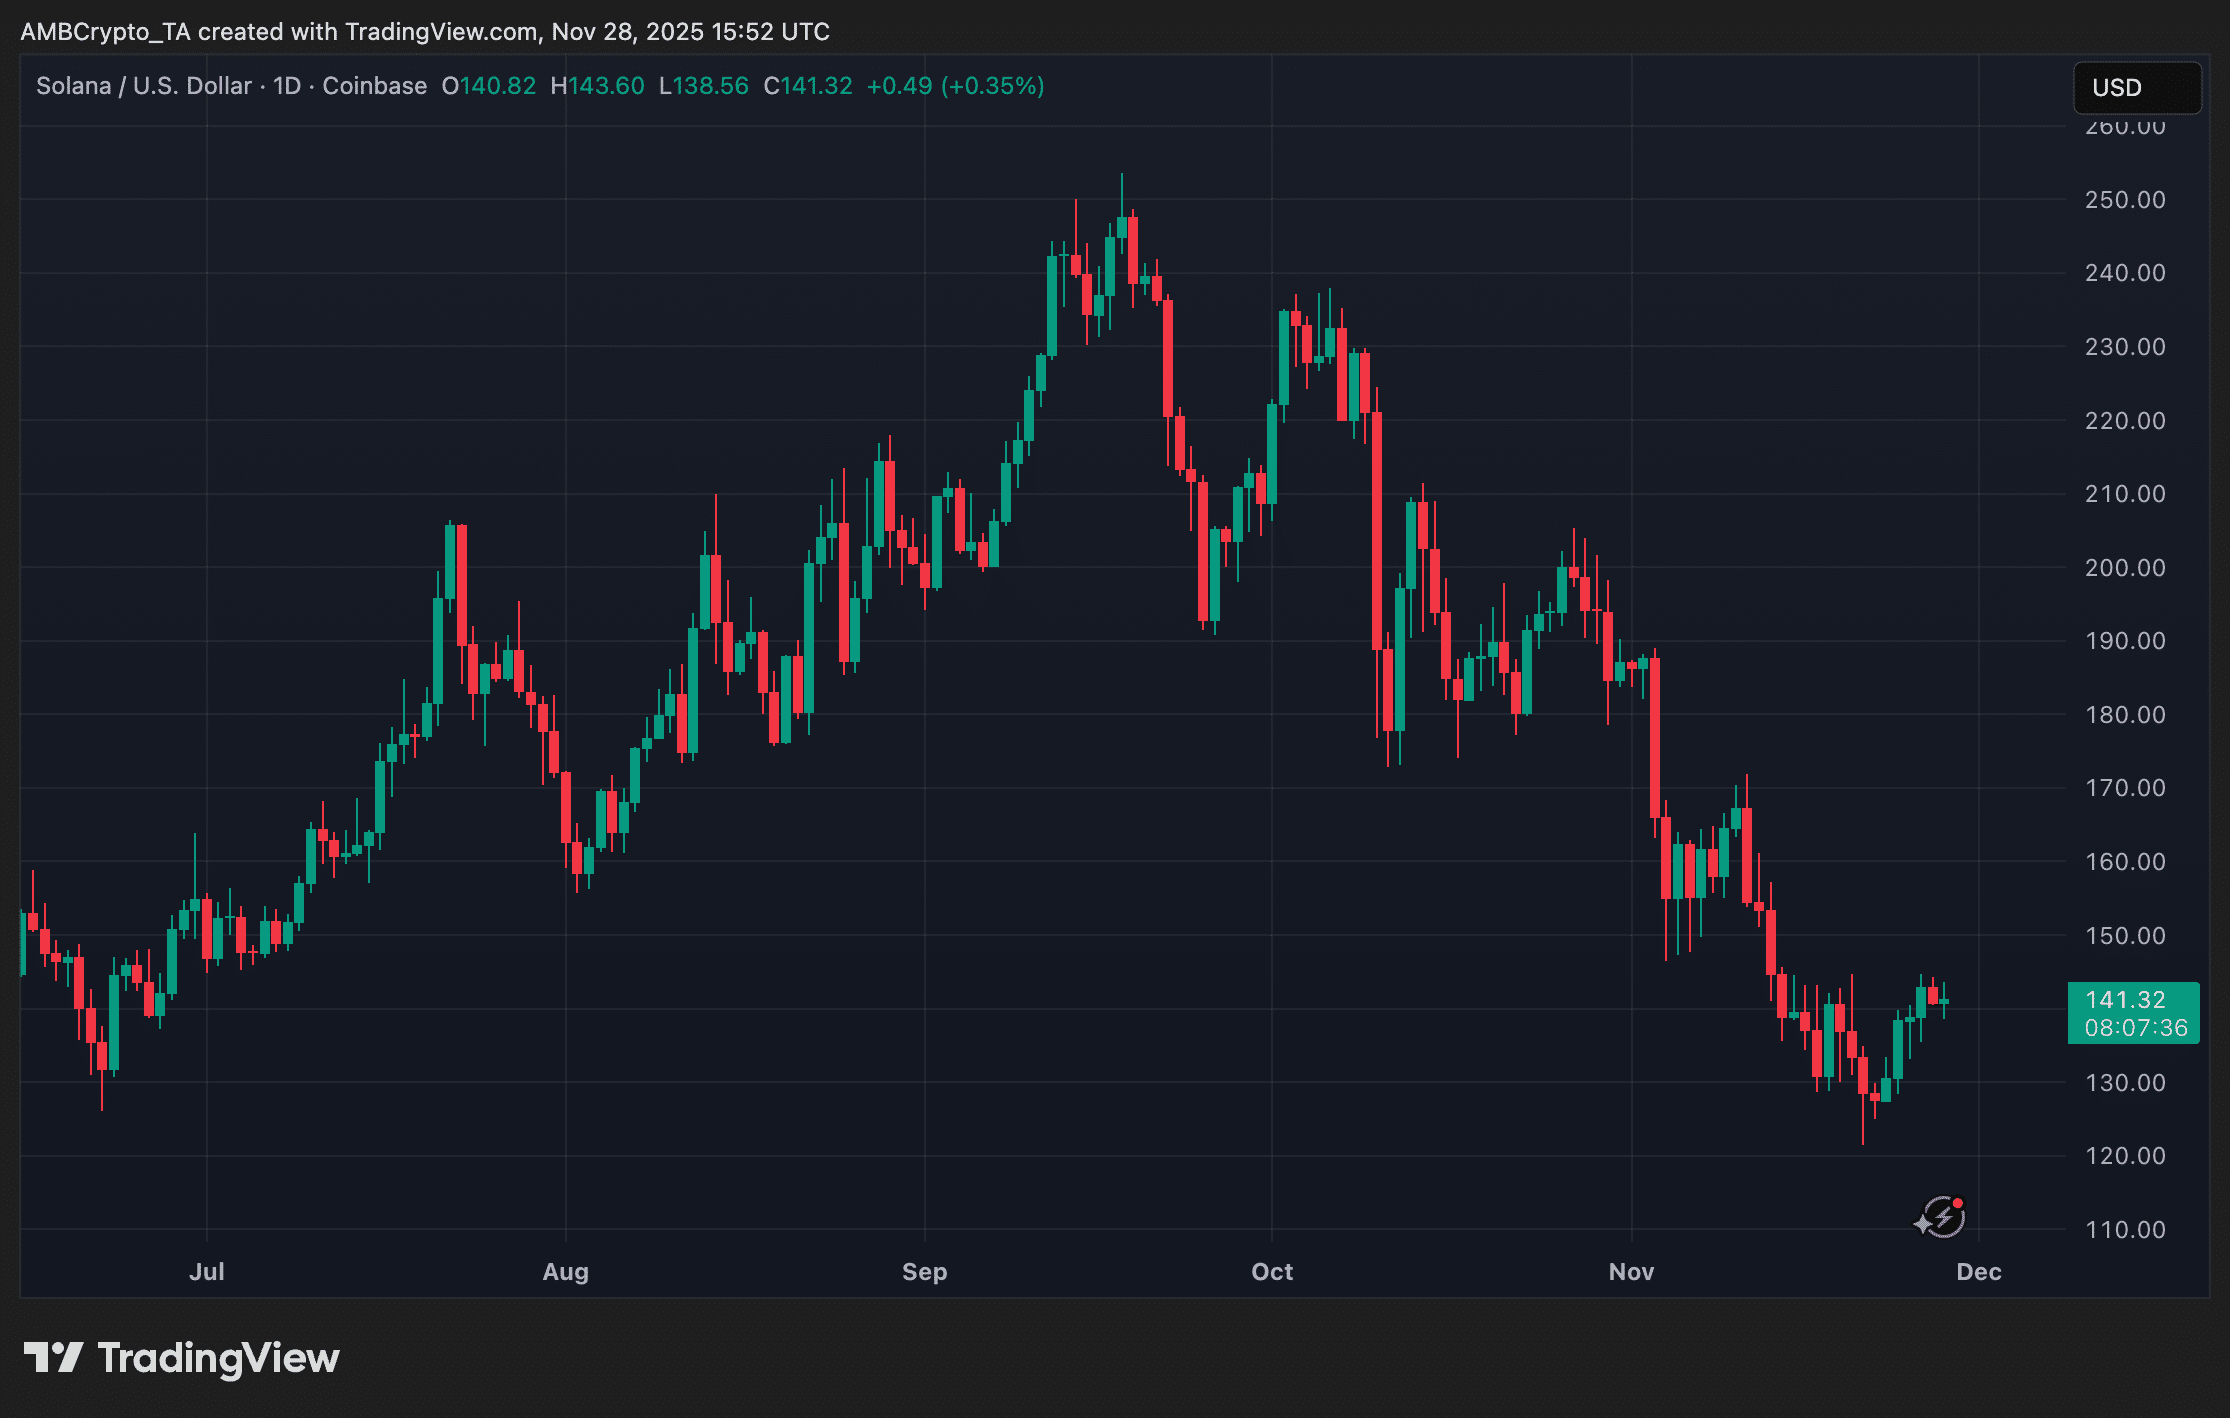This screenshot has width=2230, height=1418.
Task: Click the Oct label on time axis
Action: [1272, 1272]
